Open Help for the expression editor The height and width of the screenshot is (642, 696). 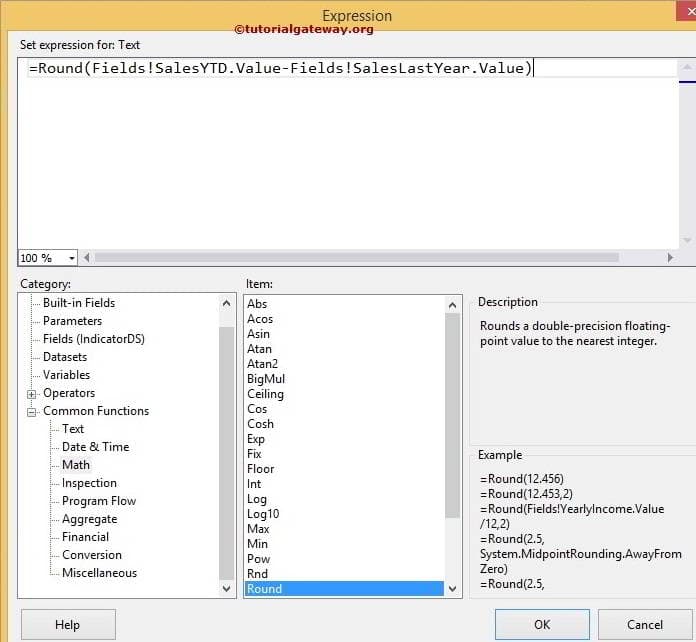click(68, 624)
